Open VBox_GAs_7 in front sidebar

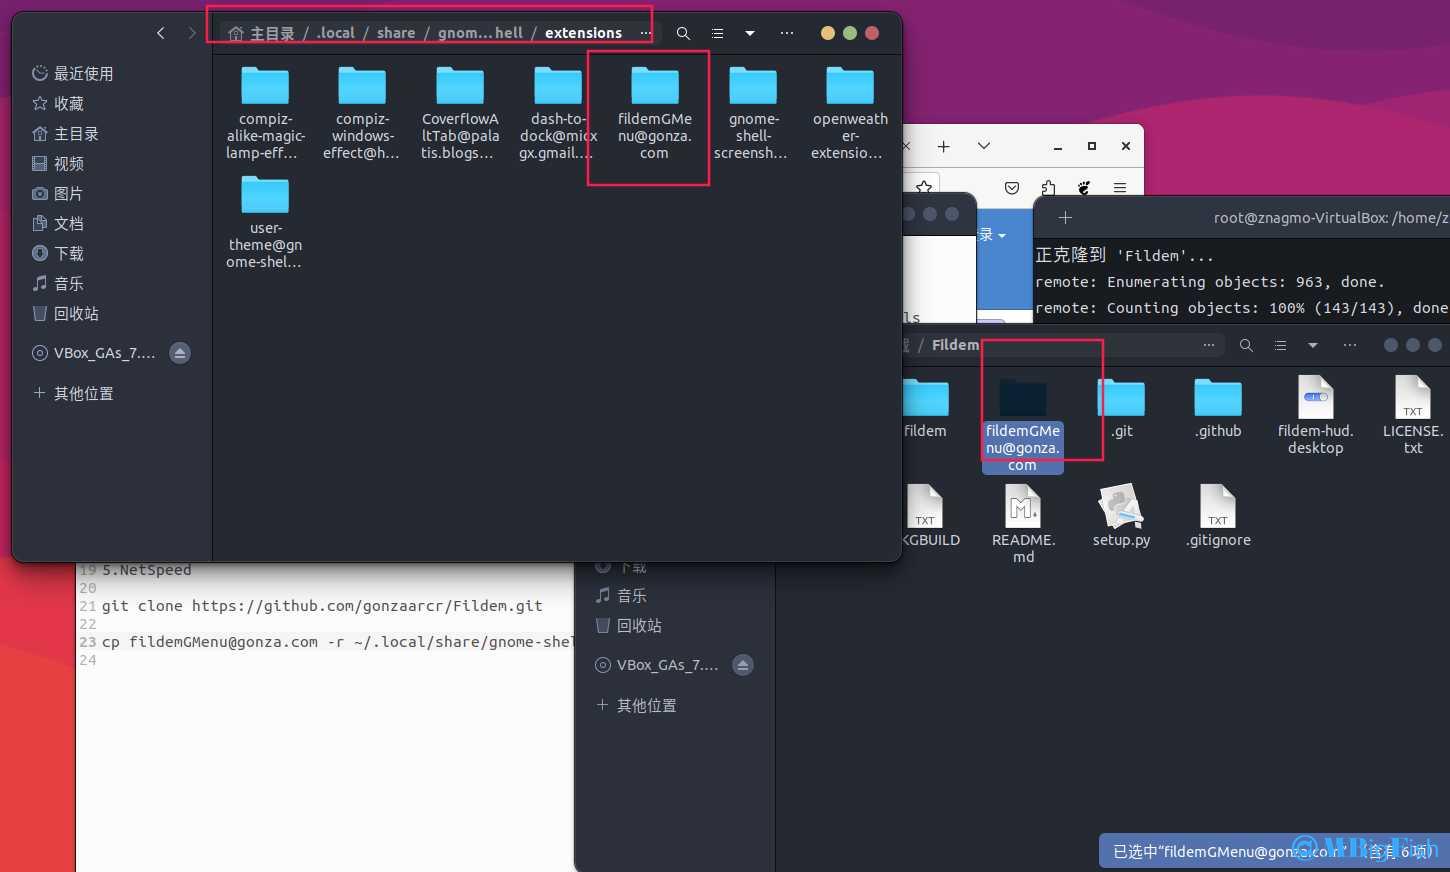coord(95,353)
